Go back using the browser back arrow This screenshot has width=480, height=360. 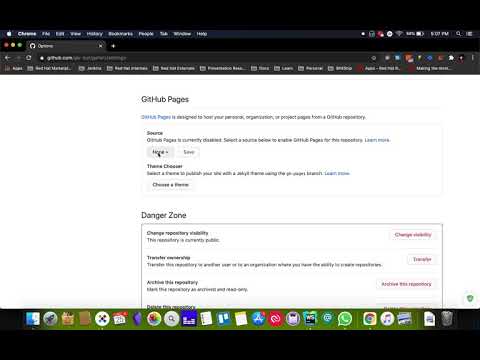coord(7,58)
